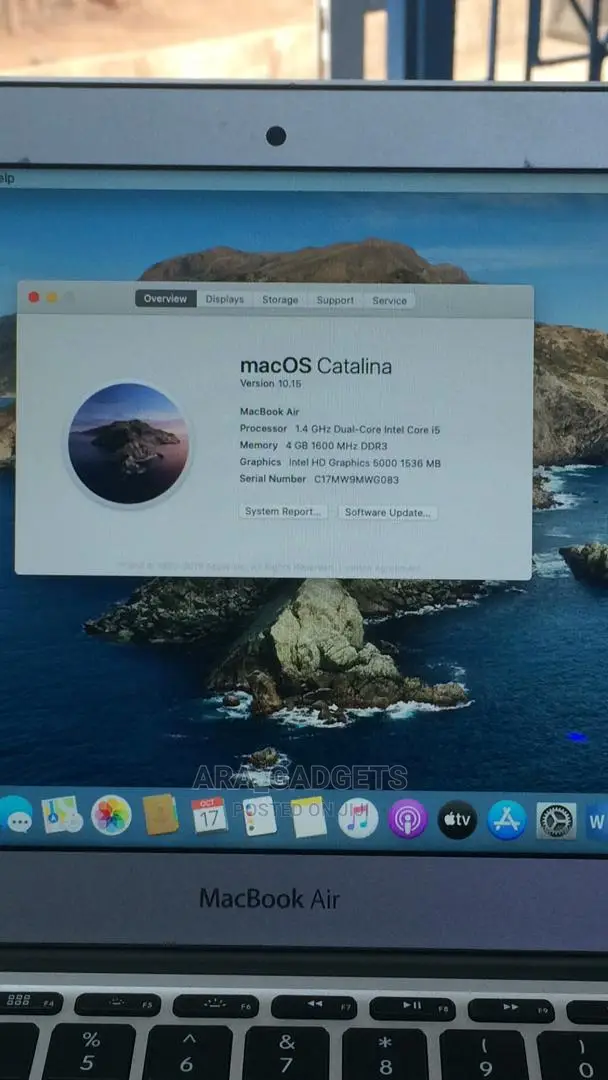Switch to the Storage tab

[280, 300]
